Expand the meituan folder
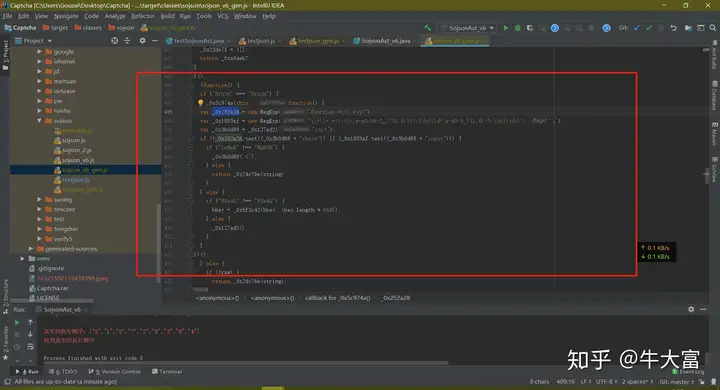The height and width of the screenshot is (390, 720). (x=39, y=81)
